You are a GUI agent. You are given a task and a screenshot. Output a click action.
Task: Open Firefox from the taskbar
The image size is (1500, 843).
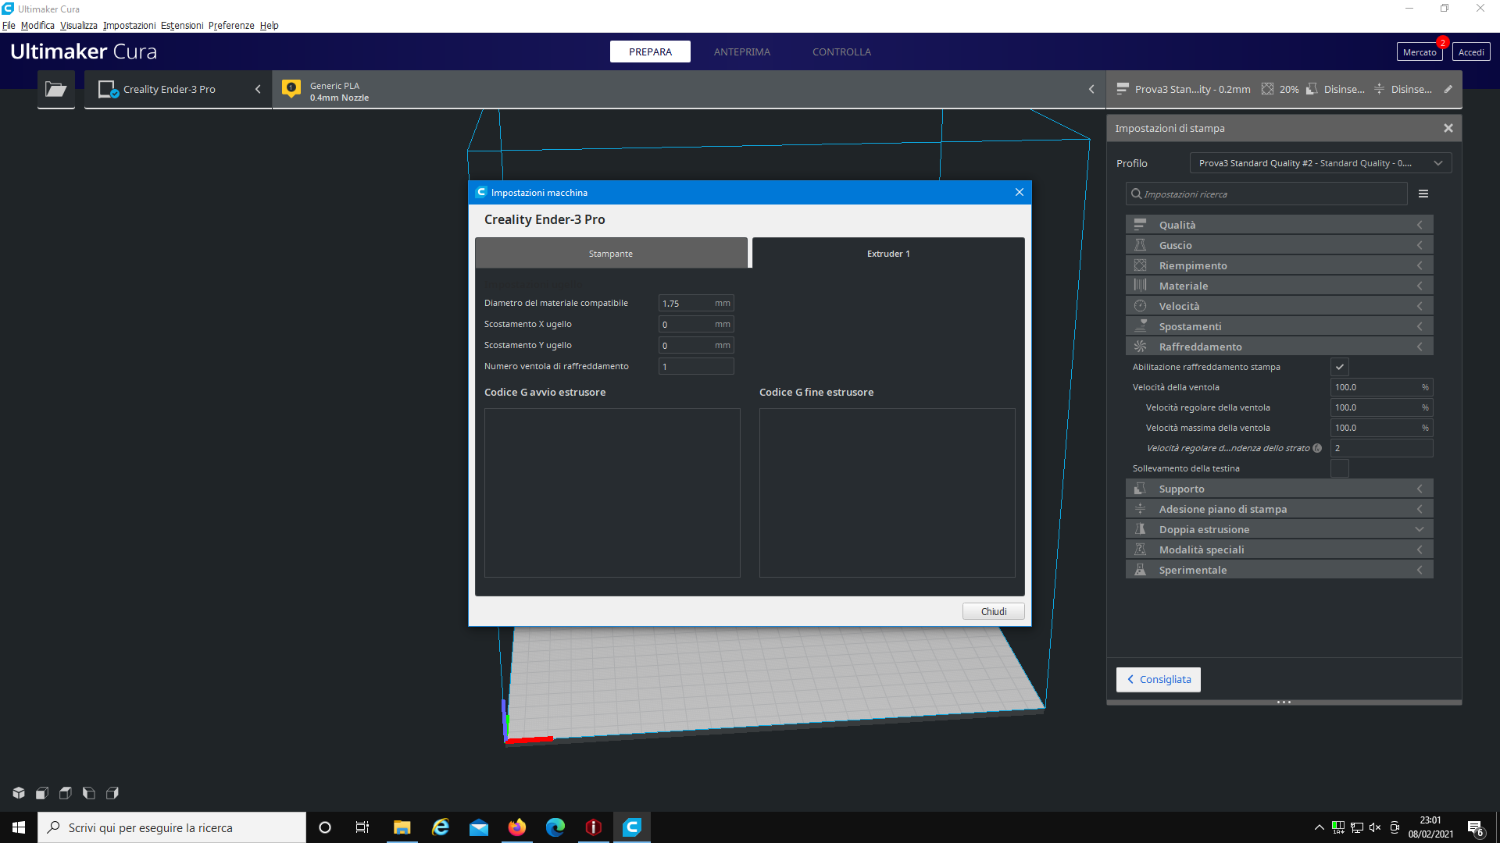517,827
